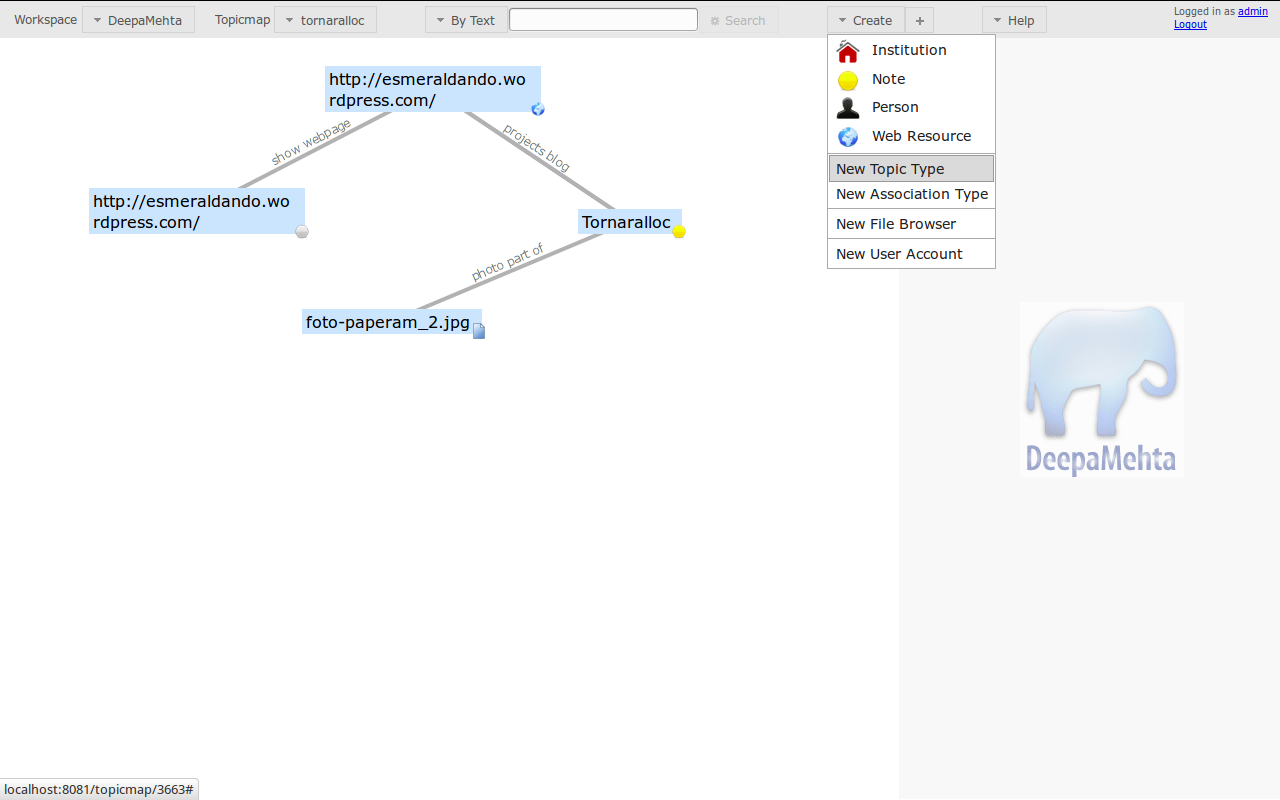1280x800 pixels.
Task: Select the top esmeraldando.wordpress.com topic label
Action: pyautogui.click(x=433, y=89)
